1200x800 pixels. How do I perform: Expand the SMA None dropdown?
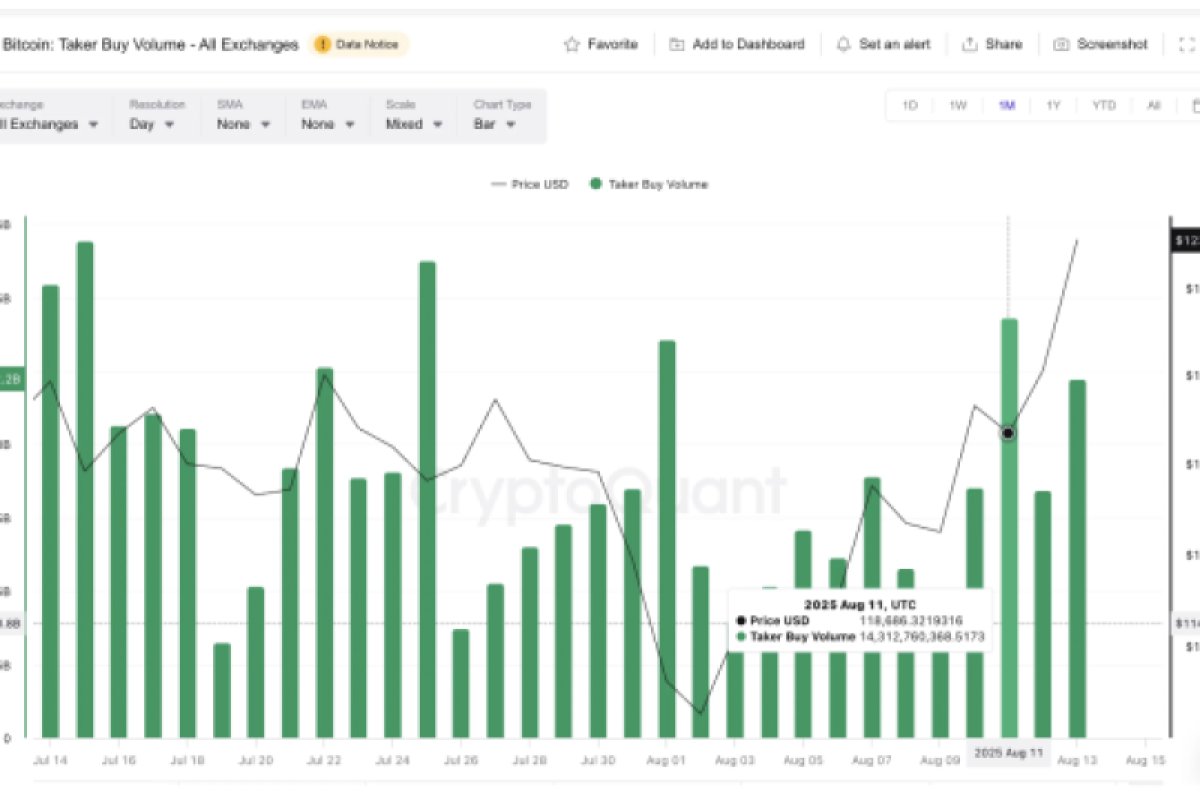(244, 124)
